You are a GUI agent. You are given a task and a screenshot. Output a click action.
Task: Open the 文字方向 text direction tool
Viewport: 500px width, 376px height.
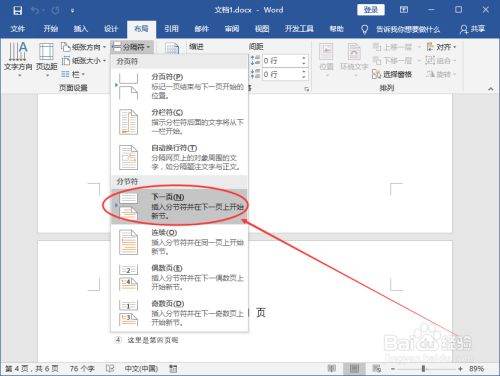tap(18, 59)
